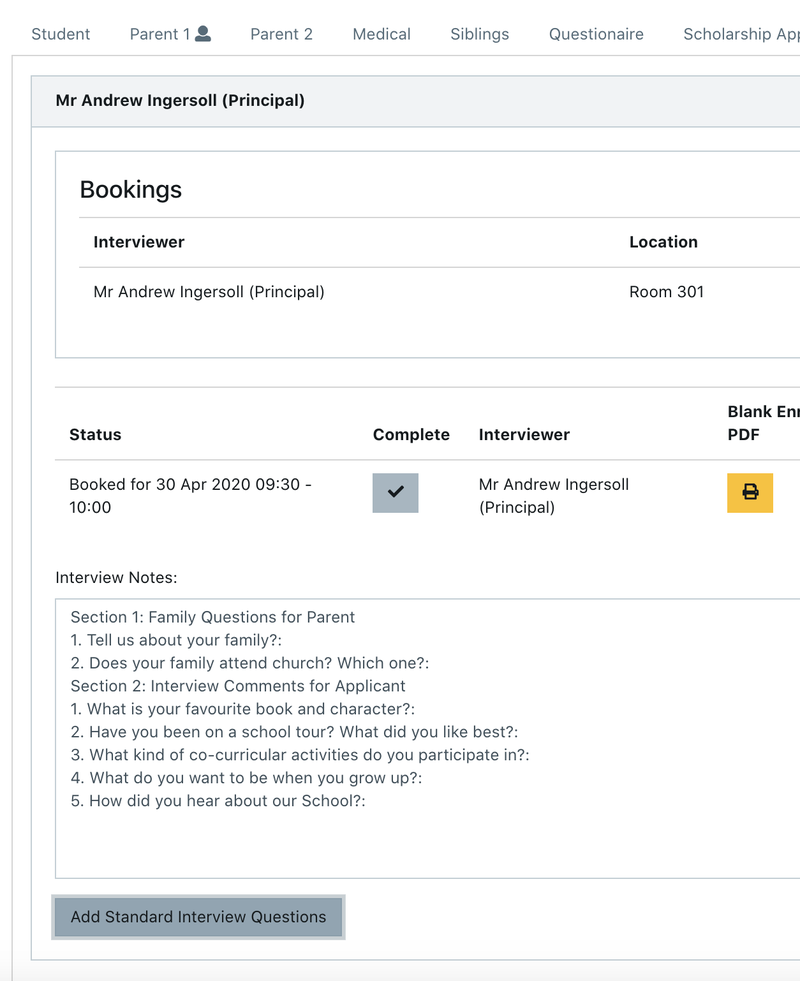Open the Scholarship App tab
Screen dimensions: 800x981
[741, 34]
